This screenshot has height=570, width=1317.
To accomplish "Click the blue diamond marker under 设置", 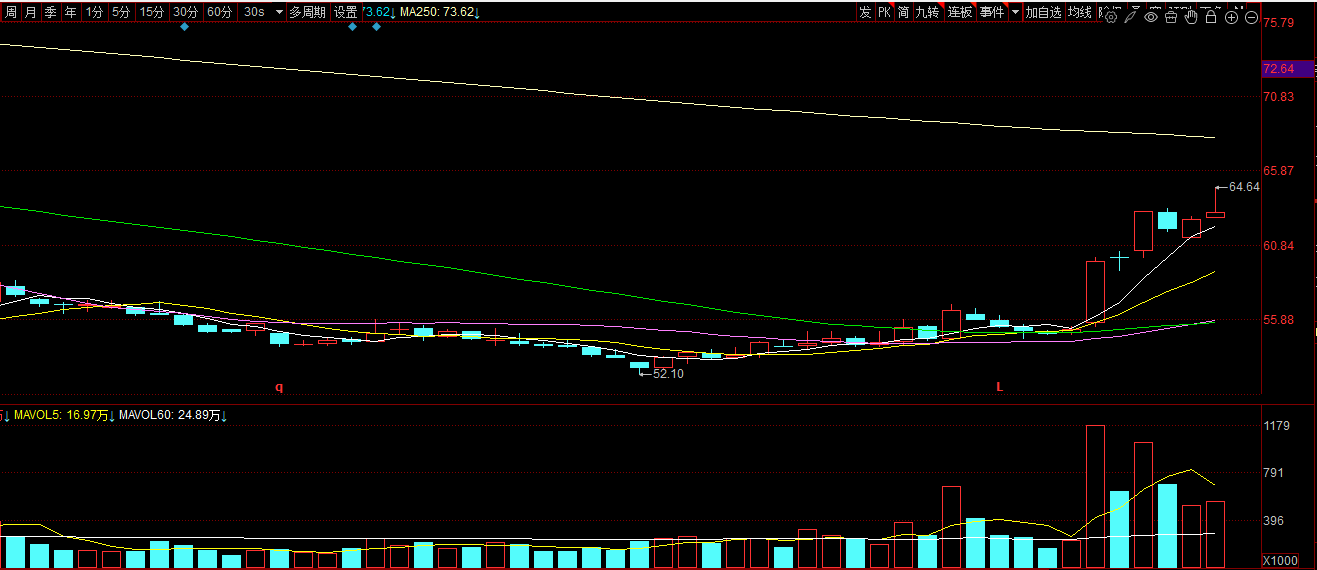I will click(x=352, y=27).
